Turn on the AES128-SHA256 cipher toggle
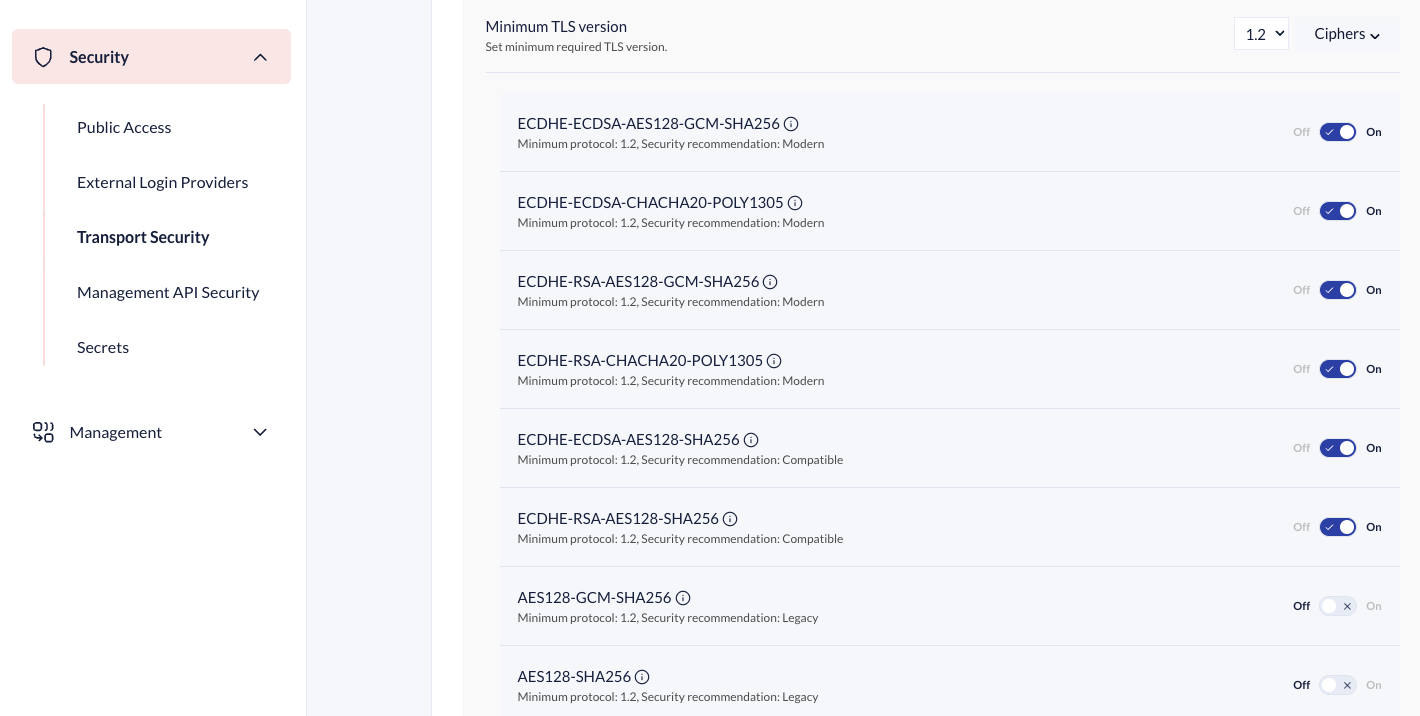The image size is (1420, 716). point(1337,685)
